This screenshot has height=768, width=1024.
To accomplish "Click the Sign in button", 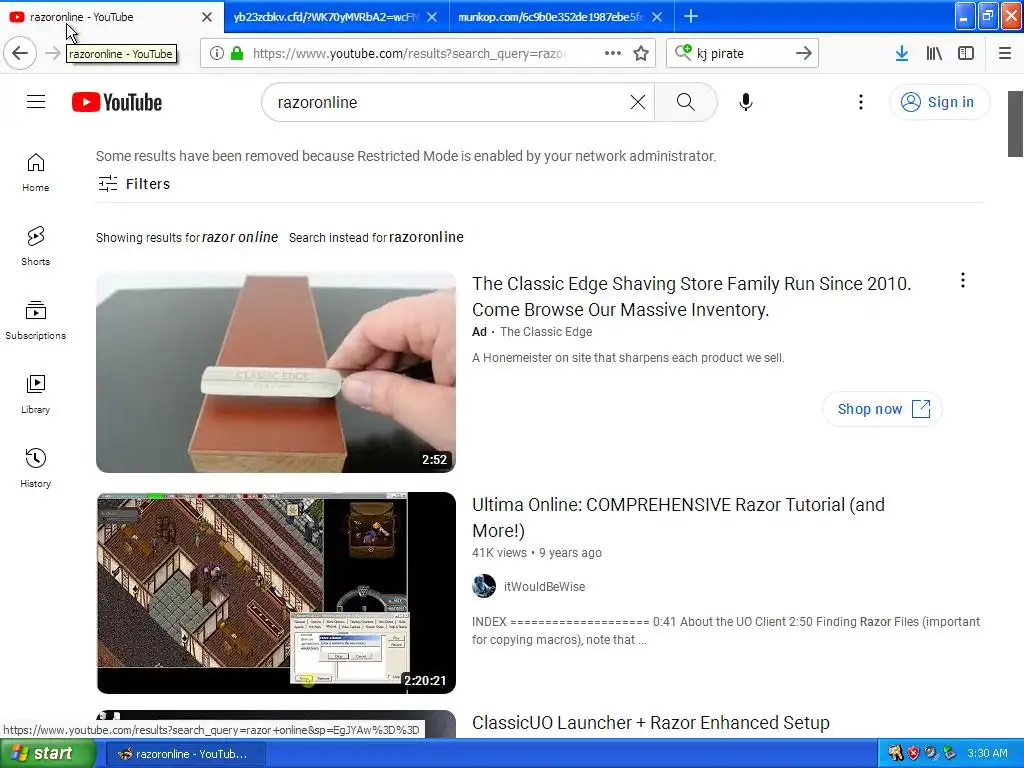I will (x=939, y=102).
